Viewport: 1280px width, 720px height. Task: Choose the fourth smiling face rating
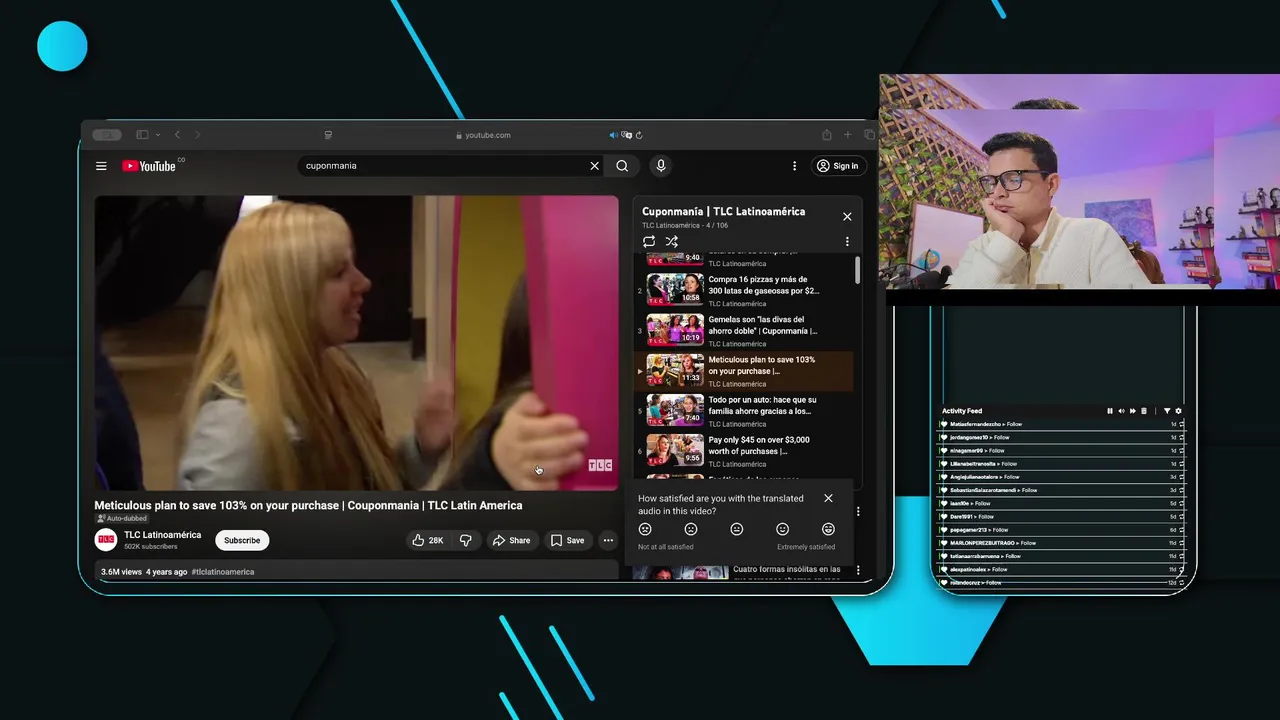[x=783, y=529]
